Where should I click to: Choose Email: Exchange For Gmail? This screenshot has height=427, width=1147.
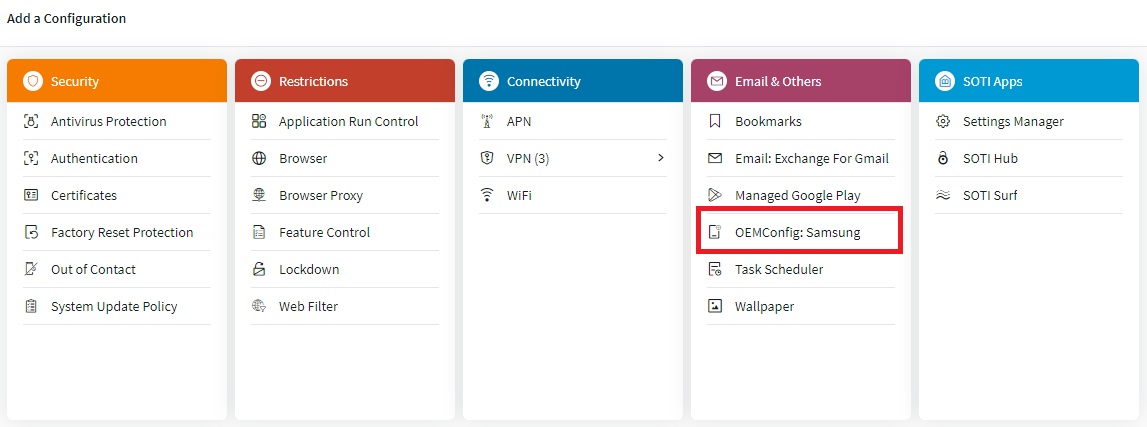click(x=811, y=158)
